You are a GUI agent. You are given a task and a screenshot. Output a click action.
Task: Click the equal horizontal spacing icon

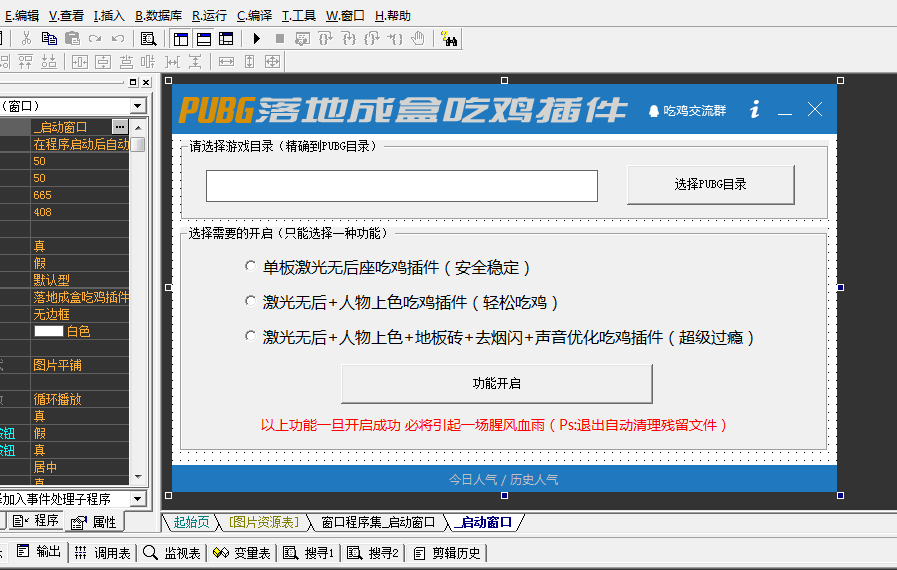tap(172, 61)
